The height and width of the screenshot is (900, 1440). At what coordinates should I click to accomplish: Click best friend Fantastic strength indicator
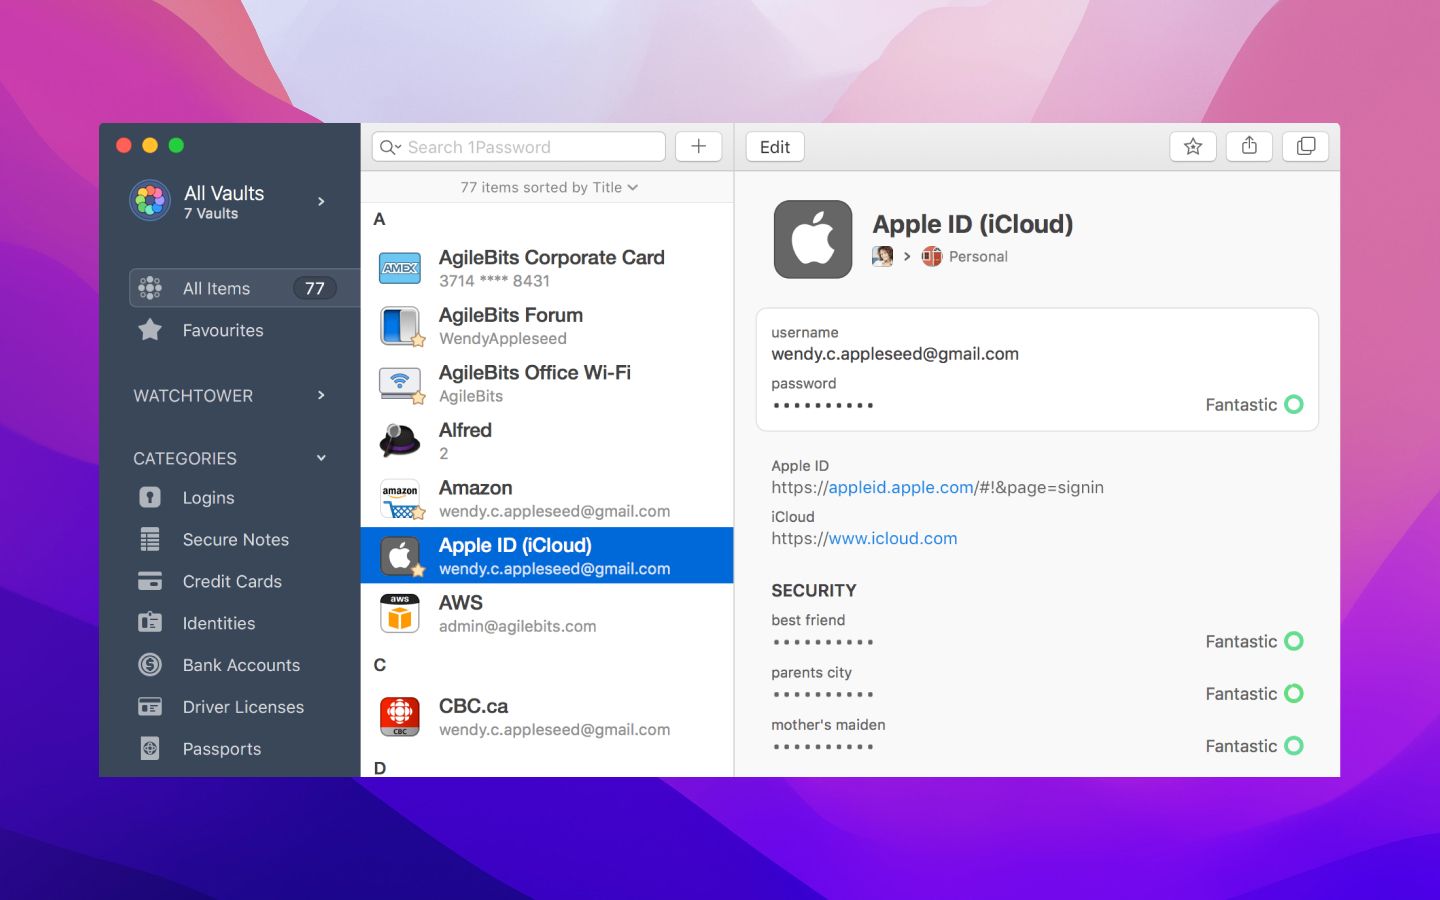tap(1294, 641)
